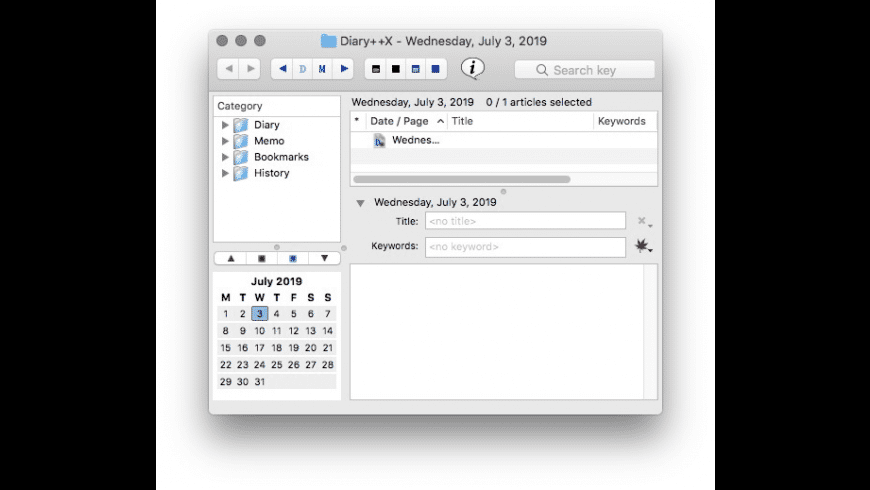The width and height of the screenshot is (870, 490).
Task: Go to the next entry with the blue right arrow
Action: point(344,69)
